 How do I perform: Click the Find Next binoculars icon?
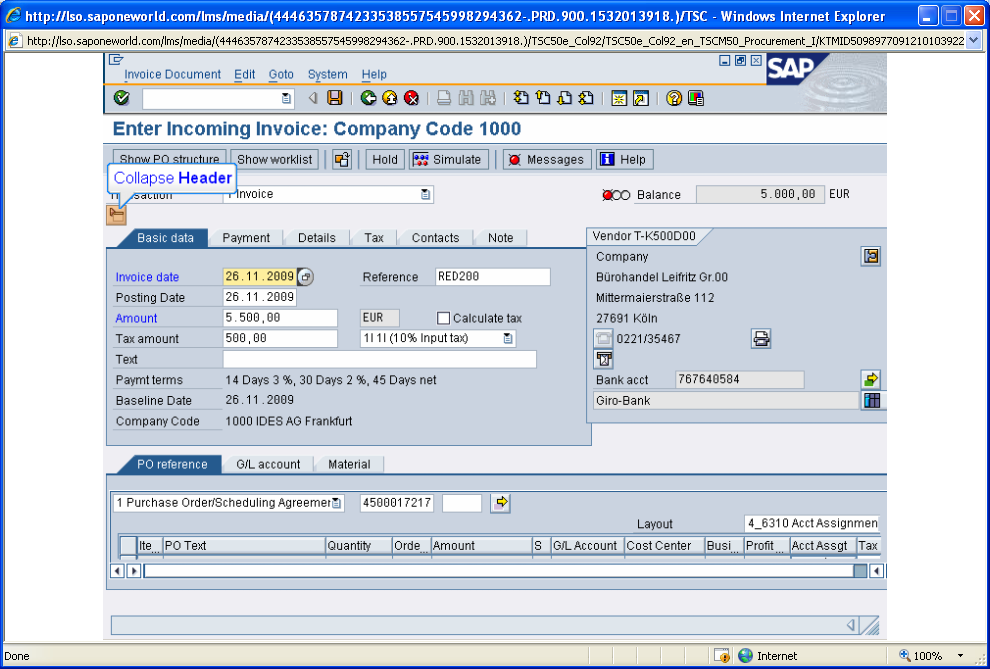tap(487, 98)
